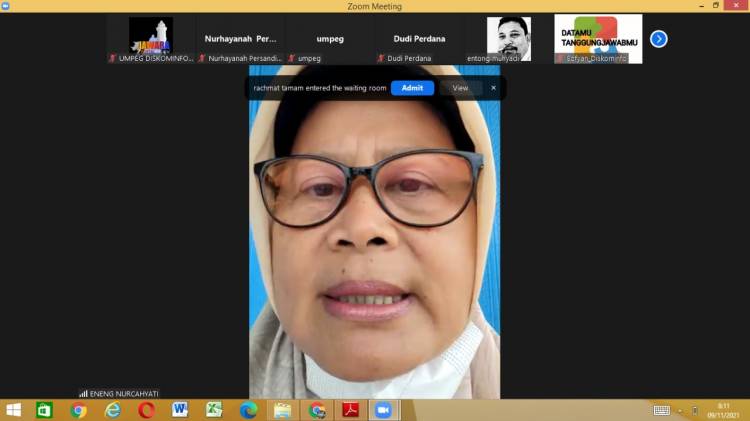
Task: Open Adobe Acrobat Reader from the taskbar
Action: pyautogui.click(x=351, y=410)
